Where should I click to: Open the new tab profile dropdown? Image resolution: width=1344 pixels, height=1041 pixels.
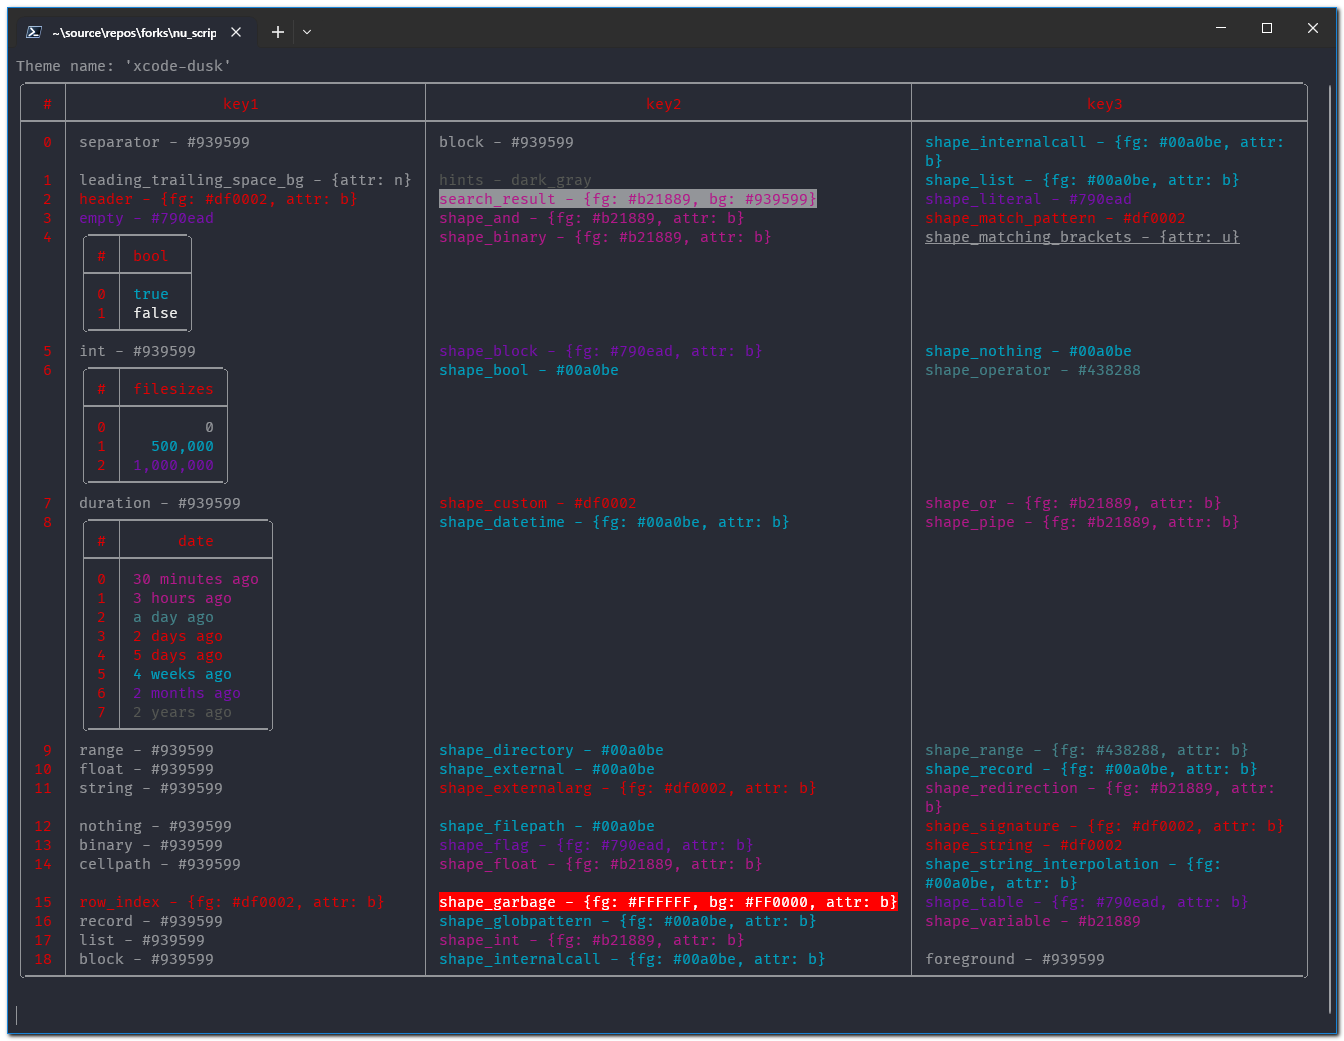coord(307,32)
